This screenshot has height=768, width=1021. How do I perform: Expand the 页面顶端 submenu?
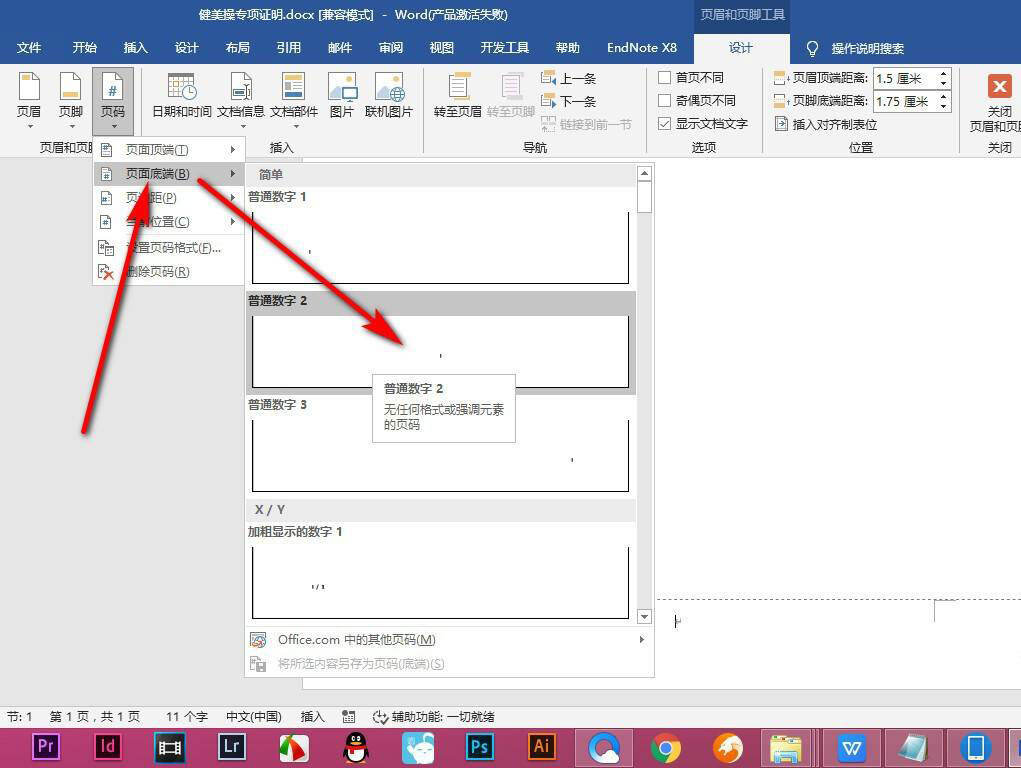[155, 149]
